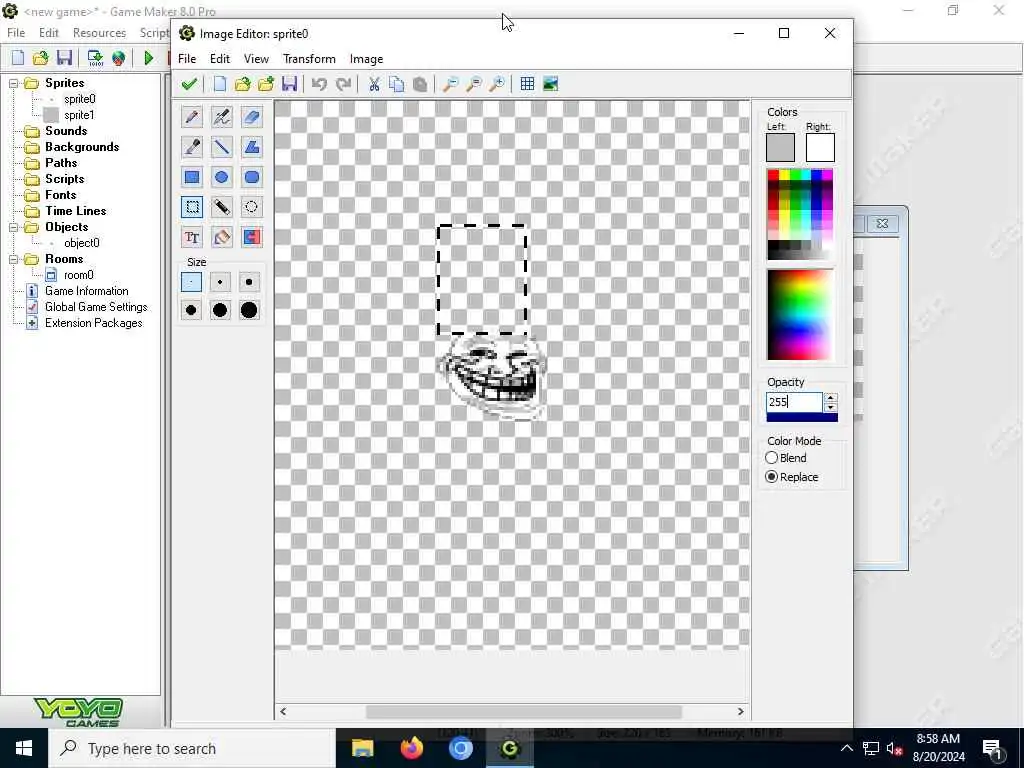Choose the smallest brush size
The image size is (1024, 768).
191,282
